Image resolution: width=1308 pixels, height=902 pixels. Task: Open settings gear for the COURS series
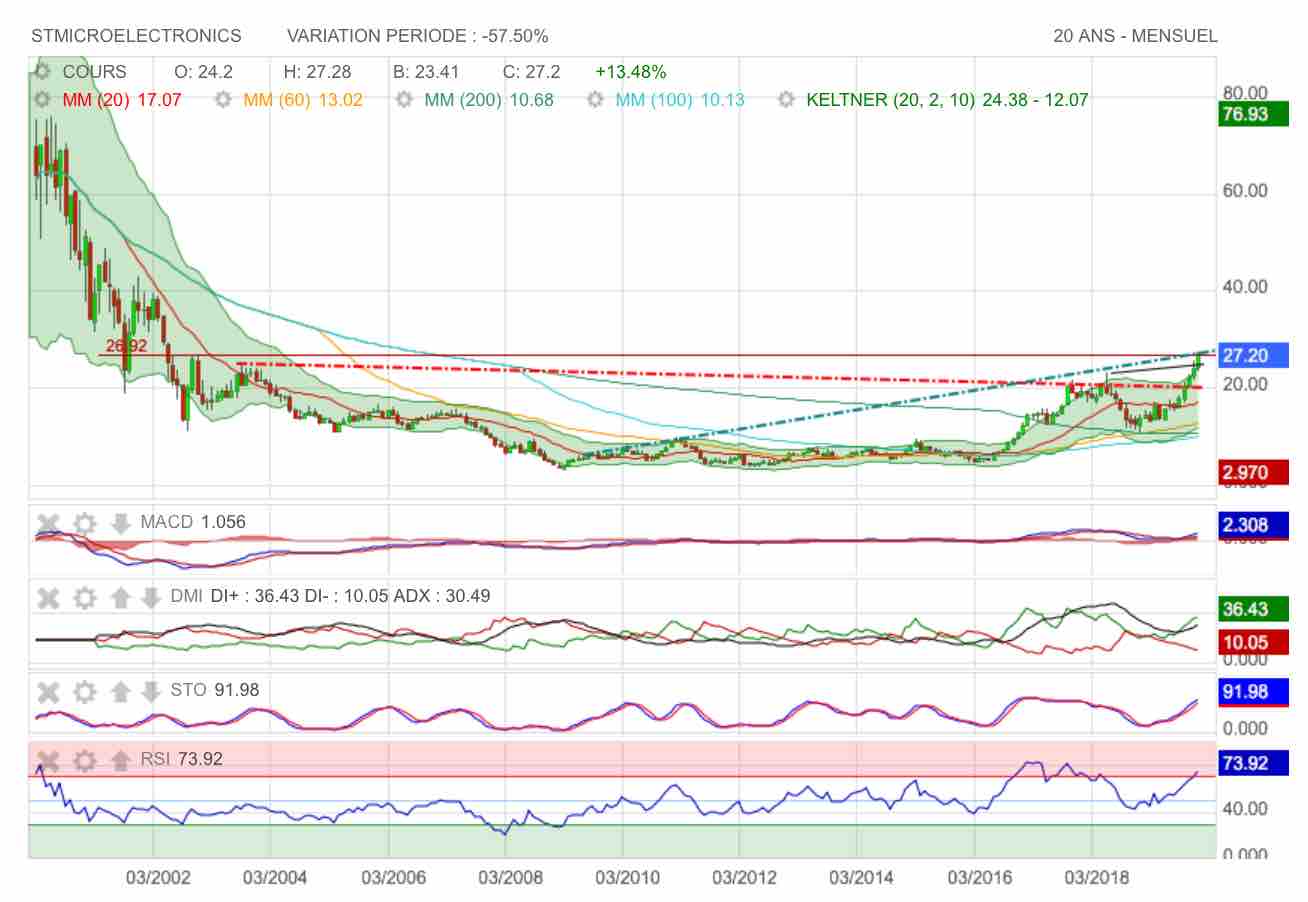42,72
